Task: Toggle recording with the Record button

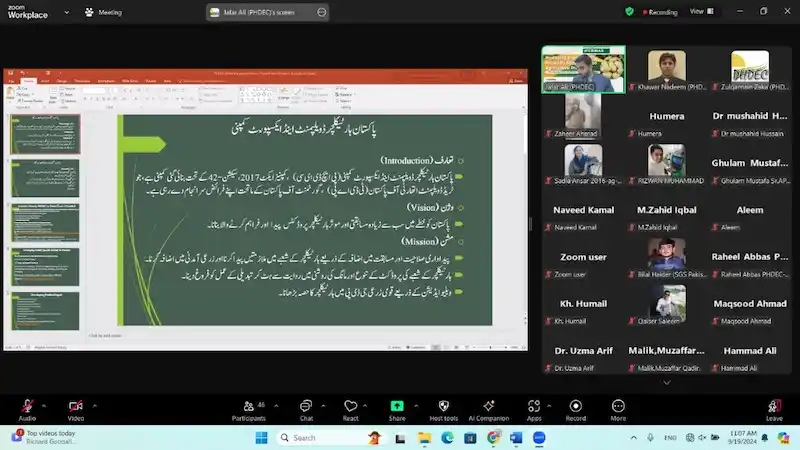Action: 576,406
